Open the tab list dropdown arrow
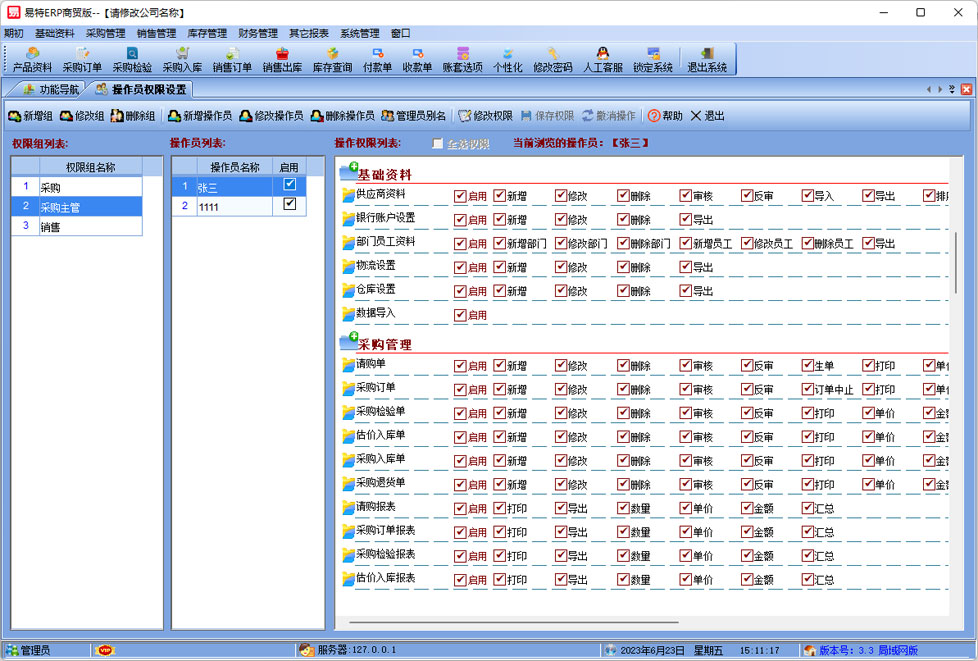978x661 pixels. (952, 90)
